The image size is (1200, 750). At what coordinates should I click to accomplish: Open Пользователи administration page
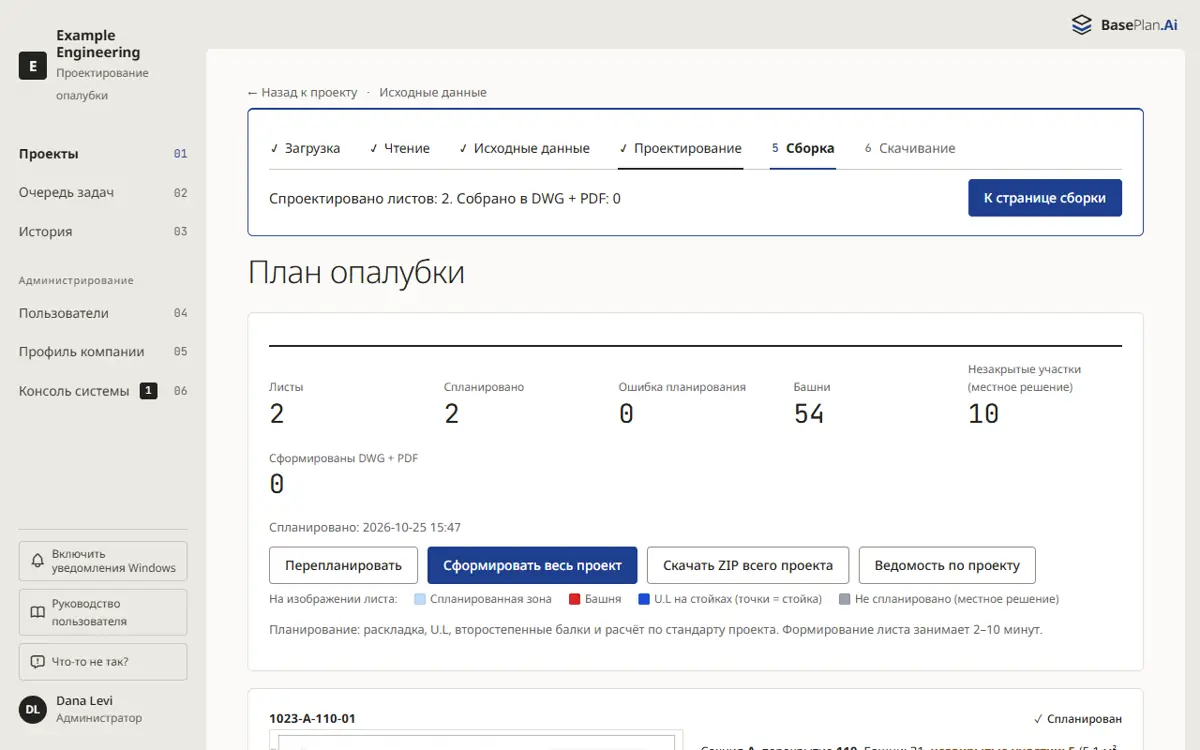click(103, 313)
